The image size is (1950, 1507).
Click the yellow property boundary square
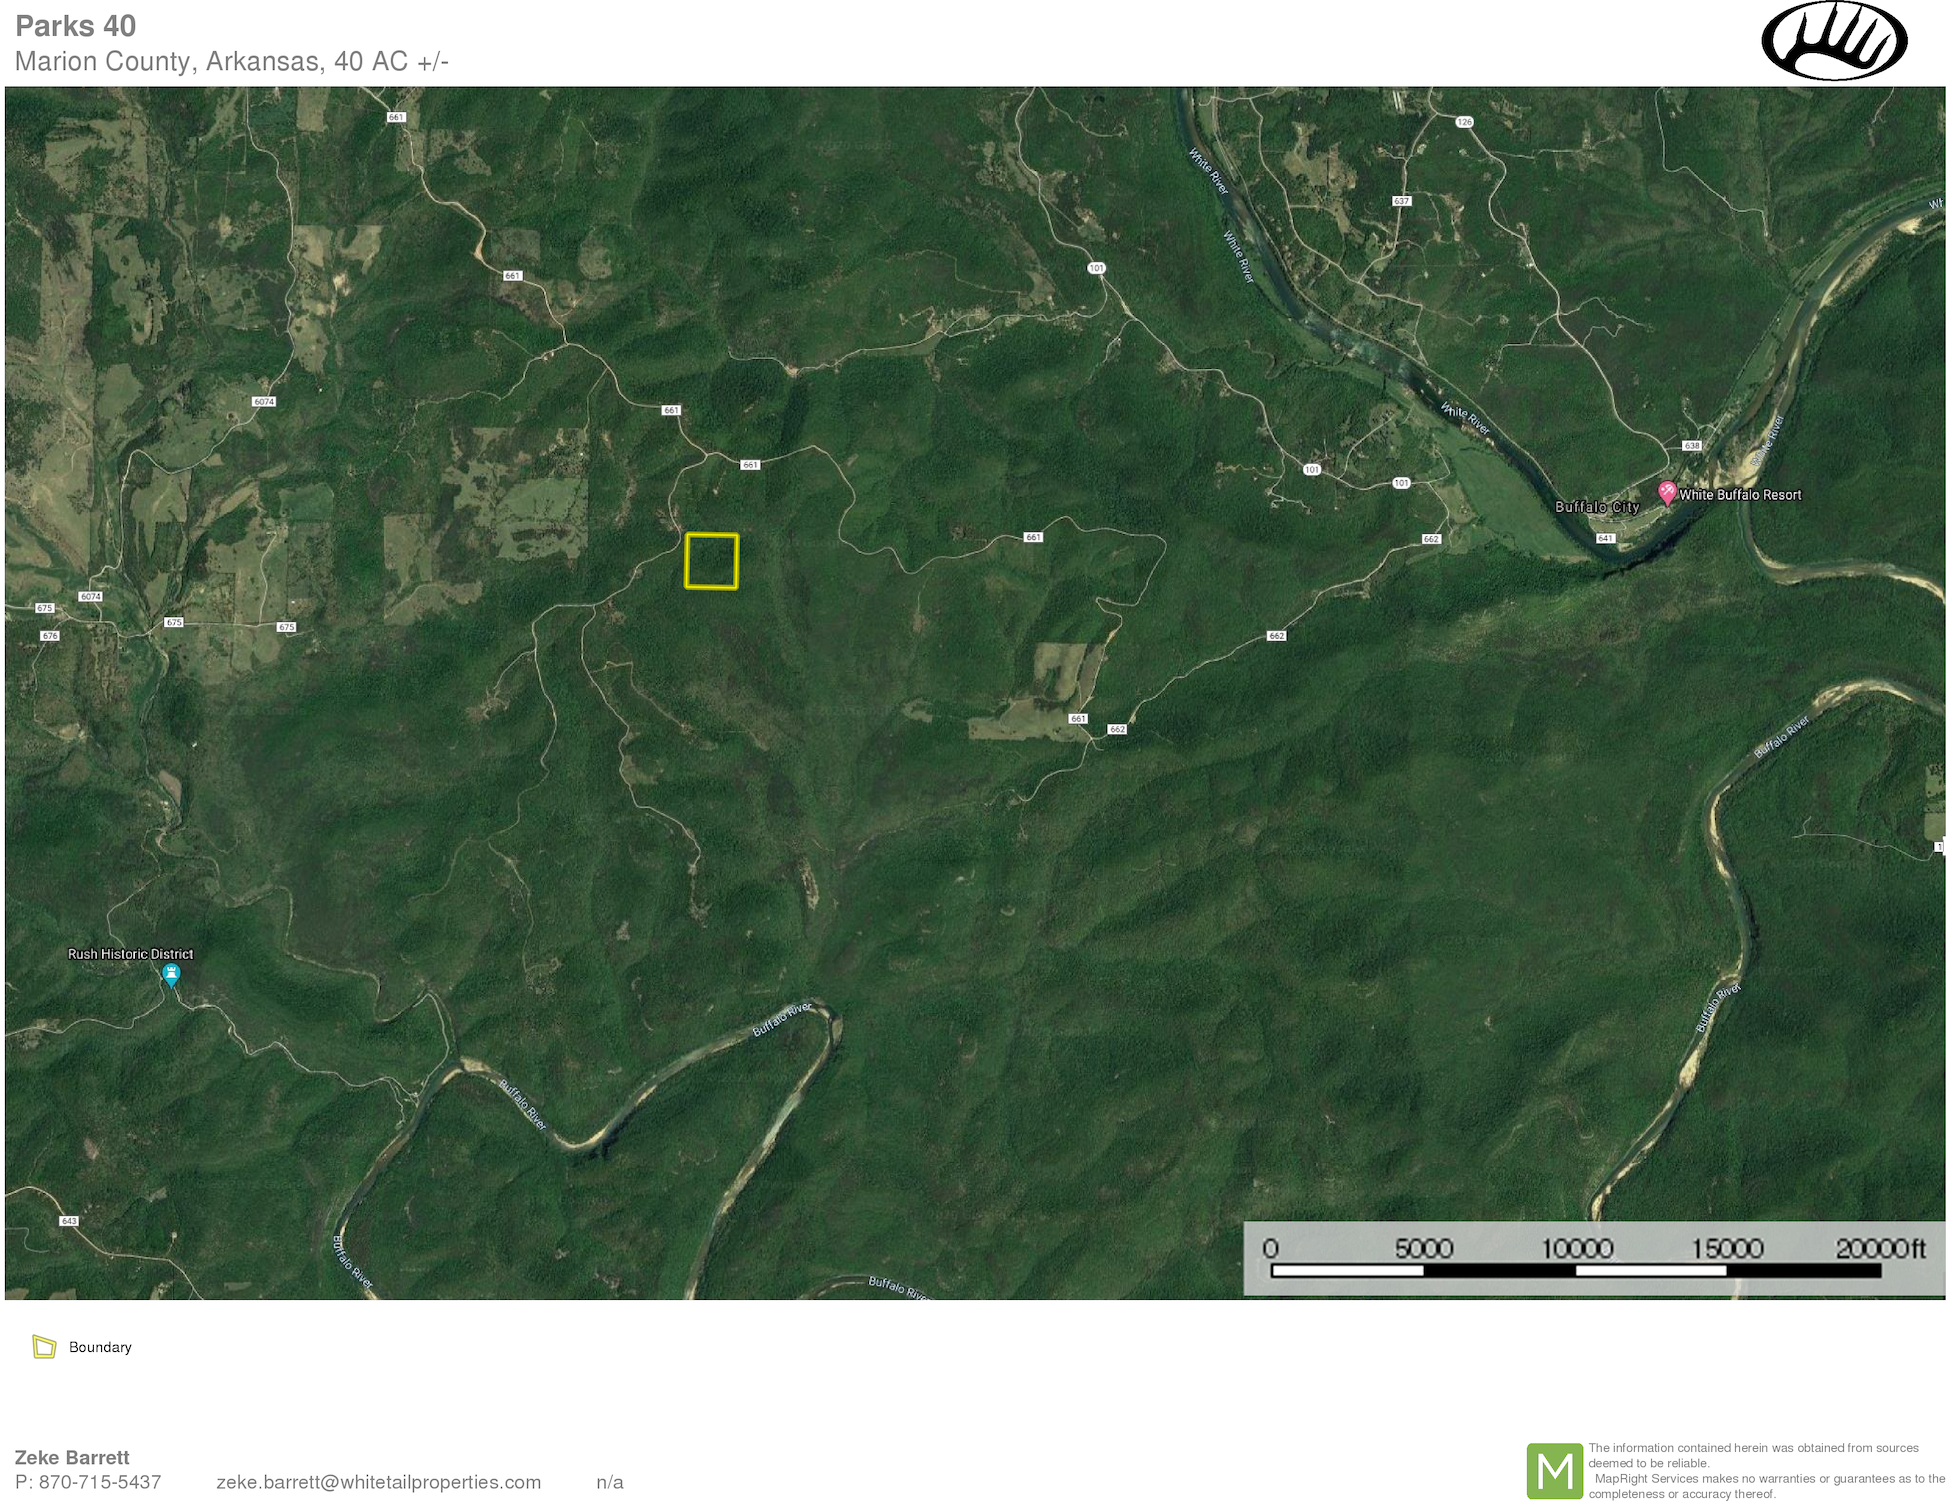pyautogui.click(x=712, y=561)
